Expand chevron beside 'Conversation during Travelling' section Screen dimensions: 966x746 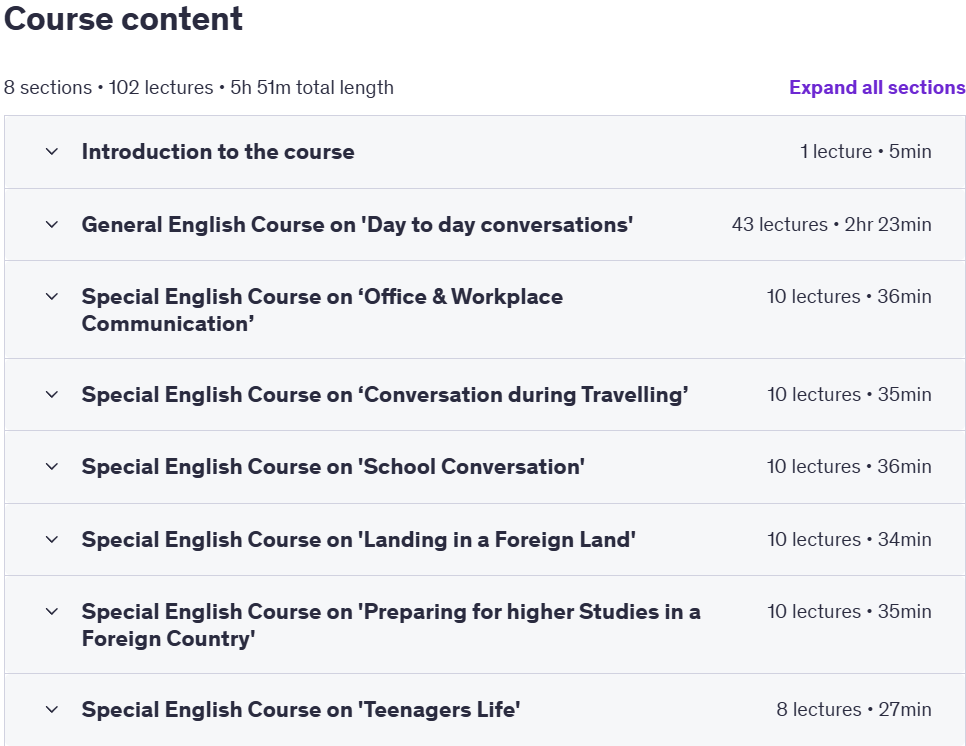(x=52, y=394)
